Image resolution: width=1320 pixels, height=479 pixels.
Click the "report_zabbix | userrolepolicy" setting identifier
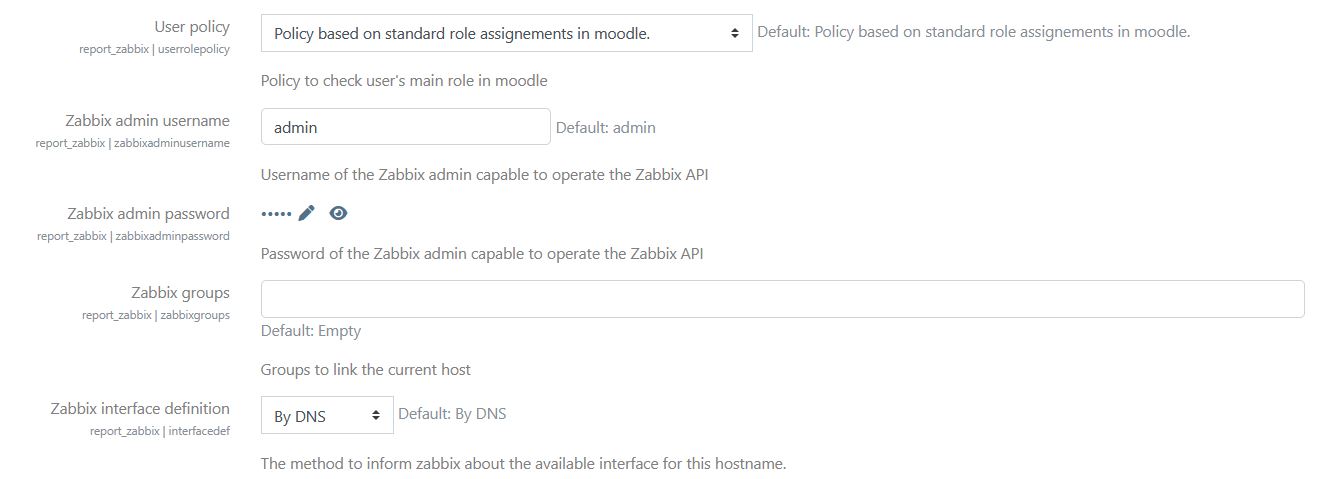point(154,49)
